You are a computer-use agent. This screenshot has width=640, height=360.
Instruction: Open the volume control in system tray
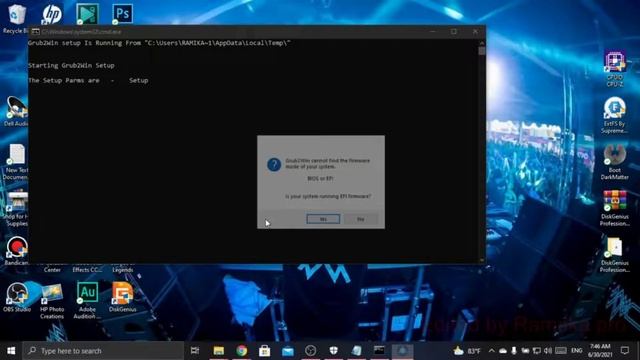548,351
